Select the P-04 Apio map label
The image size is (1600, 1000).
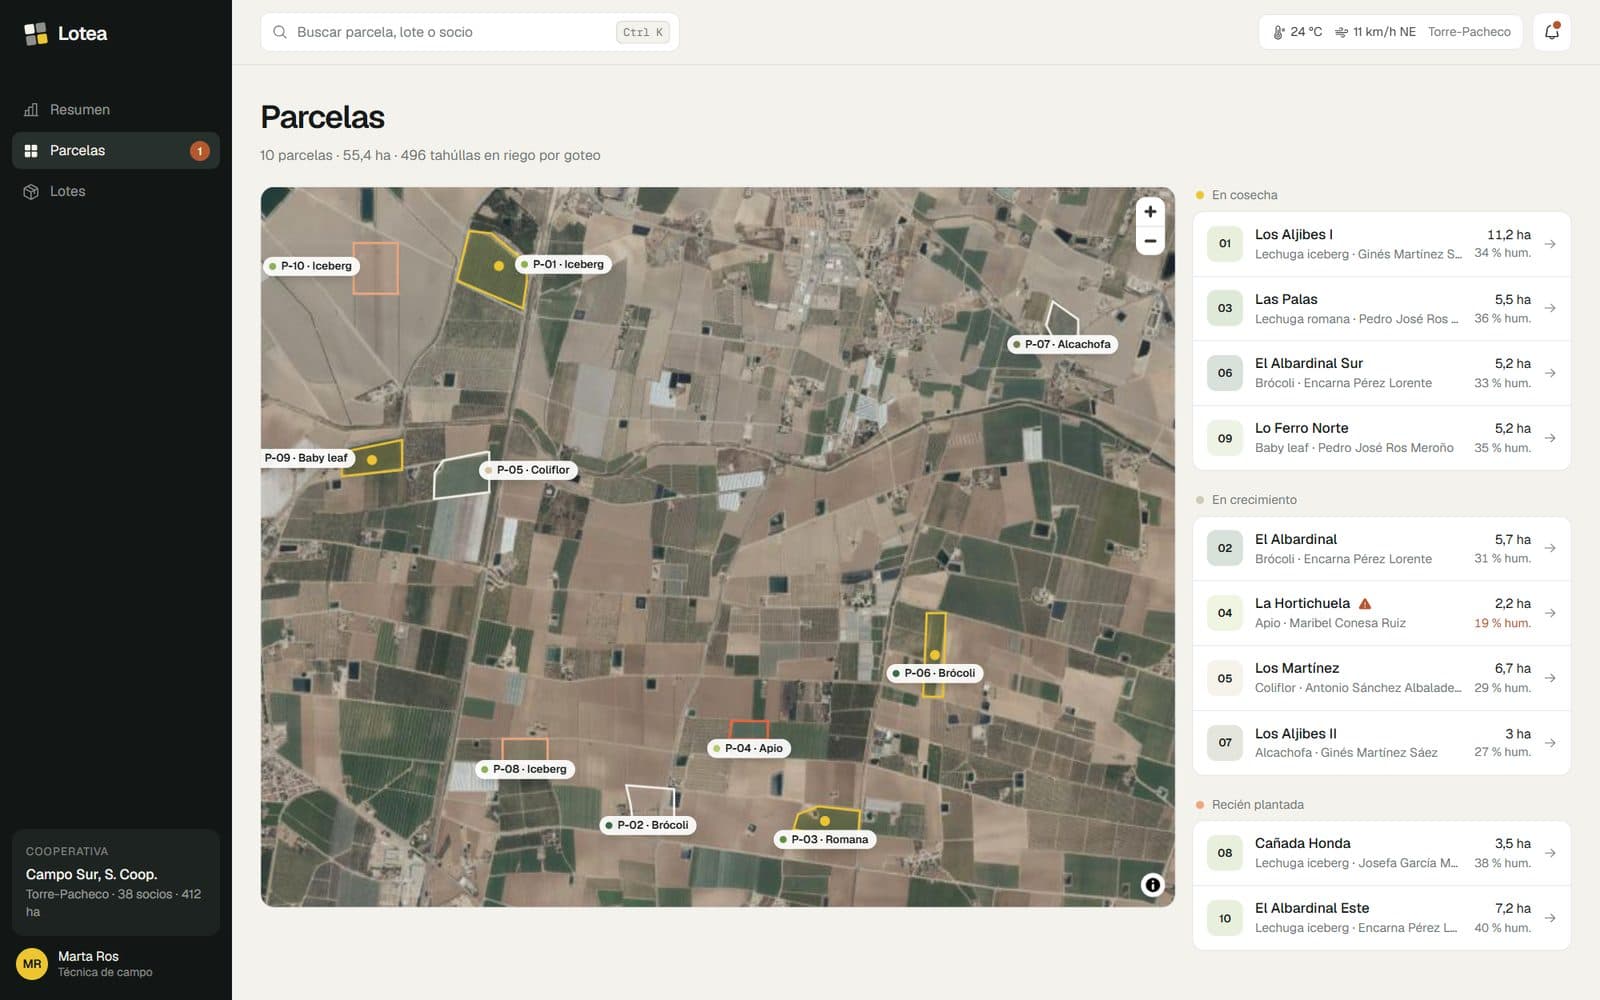748,748
